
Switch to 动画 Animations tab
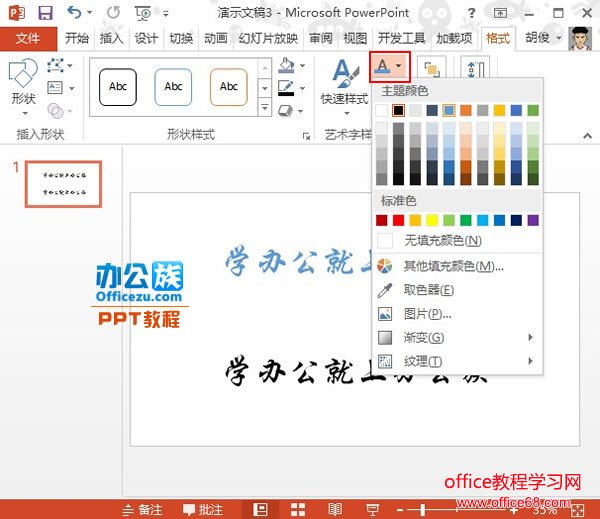[x=215, y=38]
